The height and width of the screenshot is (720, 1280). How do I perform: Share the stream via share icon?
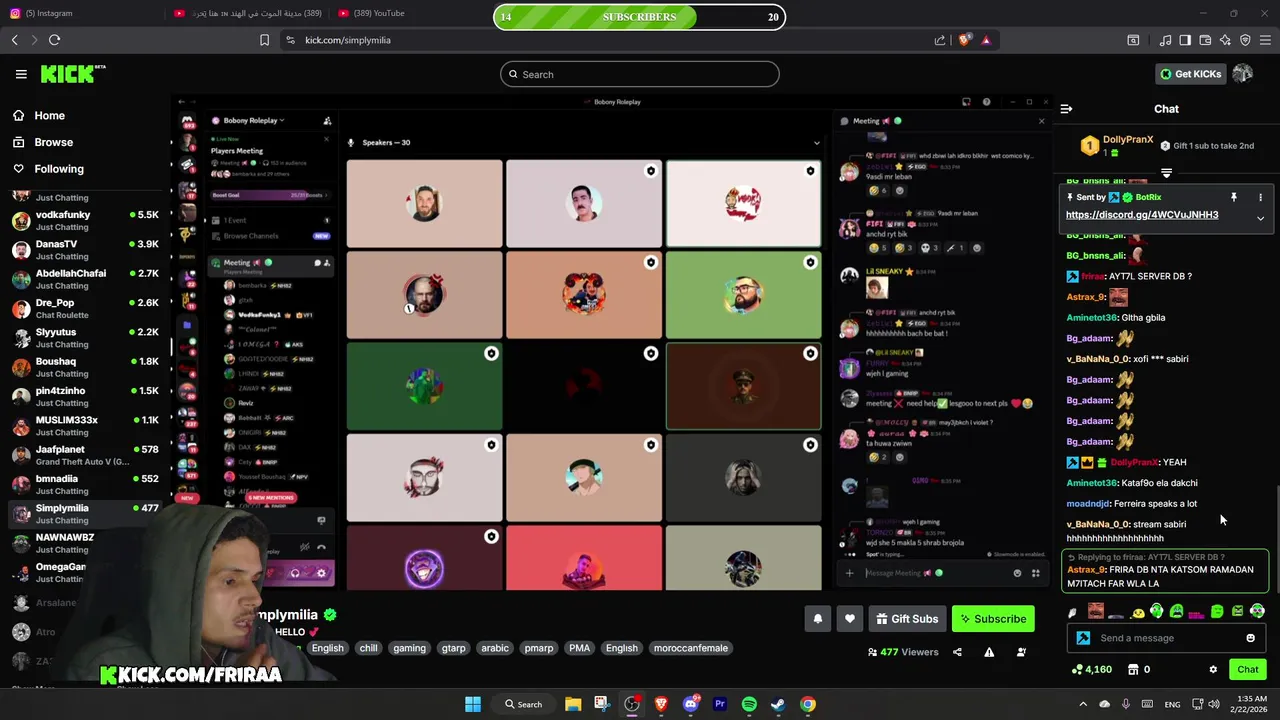click(957, 652)
